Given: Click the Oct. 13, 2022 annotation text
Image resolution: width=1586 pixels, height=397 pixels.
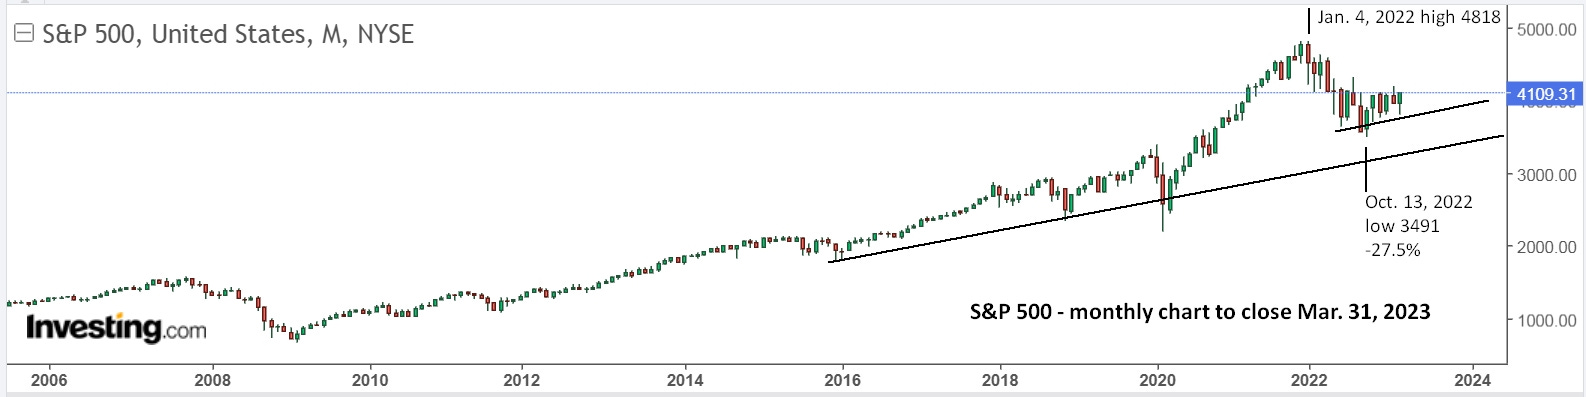Looking at the screenshot, I should 1418,202.
